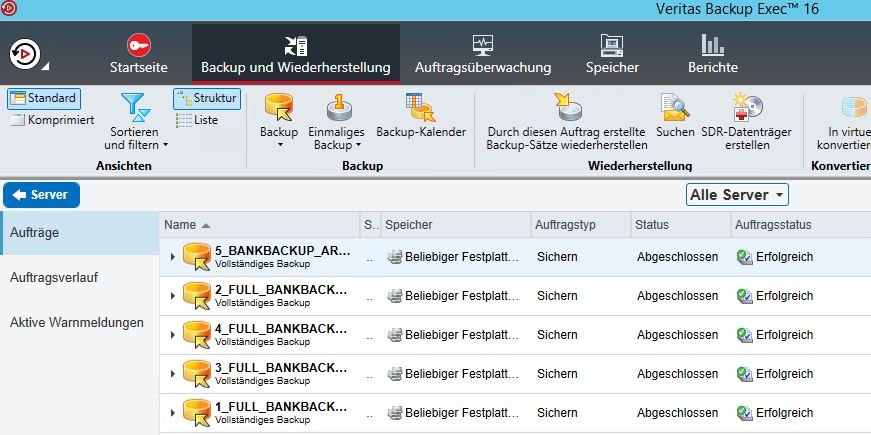The width and height of the screenshot is (871, 435).
Task: Click storage device icon in 5_BANKBACKUP_AR row
Action: [x=394, y=257]
